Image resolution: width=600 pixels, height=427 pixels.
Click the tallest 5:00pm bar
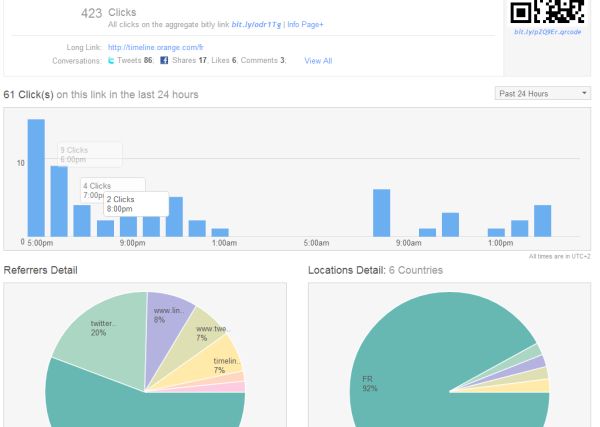[x=36, y=178]
